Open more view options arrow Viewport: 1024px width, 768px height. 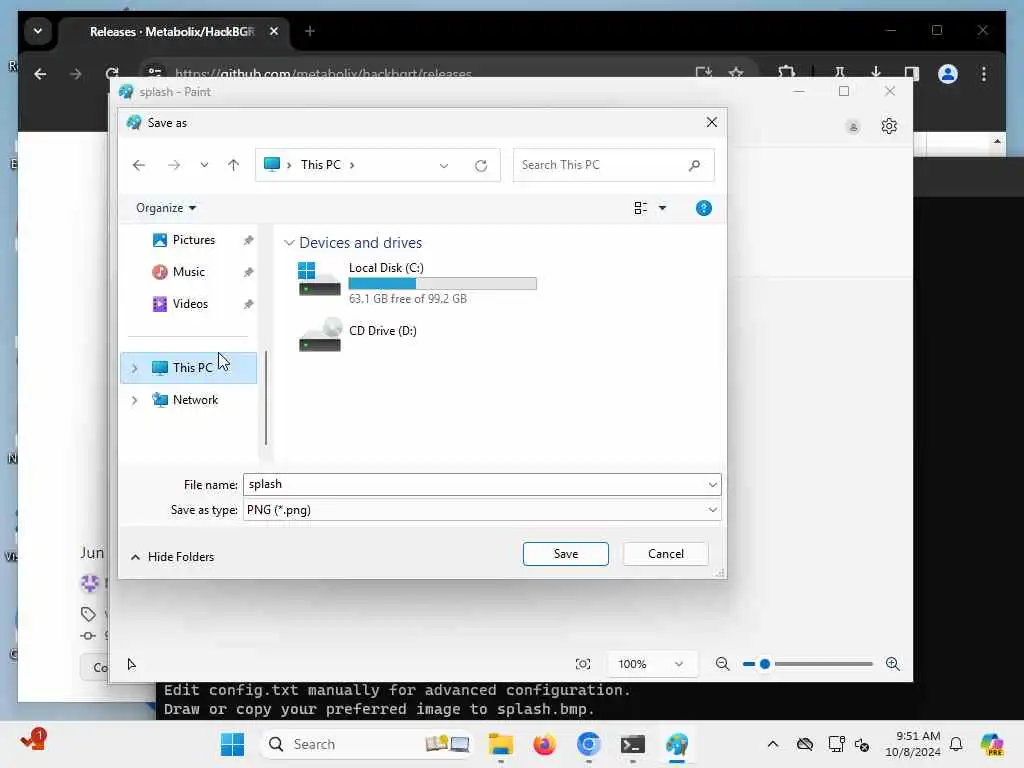click(662, 208)
